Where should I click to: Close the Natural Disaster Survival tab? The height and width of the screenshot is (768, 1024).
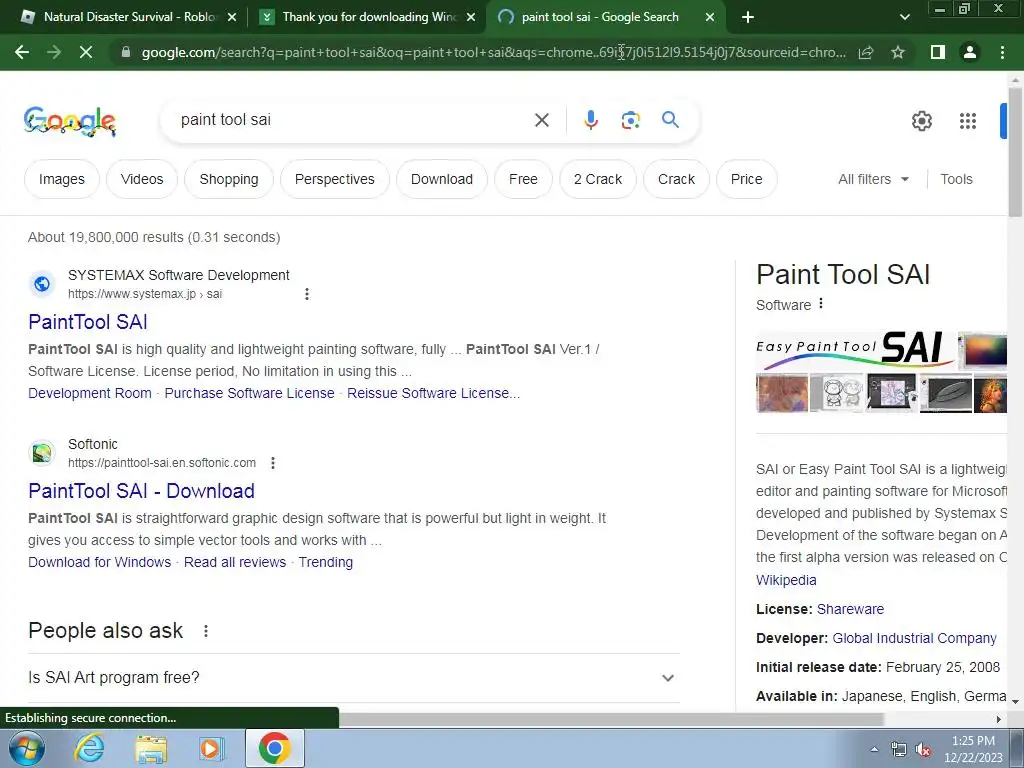click(x=232, y=18)
